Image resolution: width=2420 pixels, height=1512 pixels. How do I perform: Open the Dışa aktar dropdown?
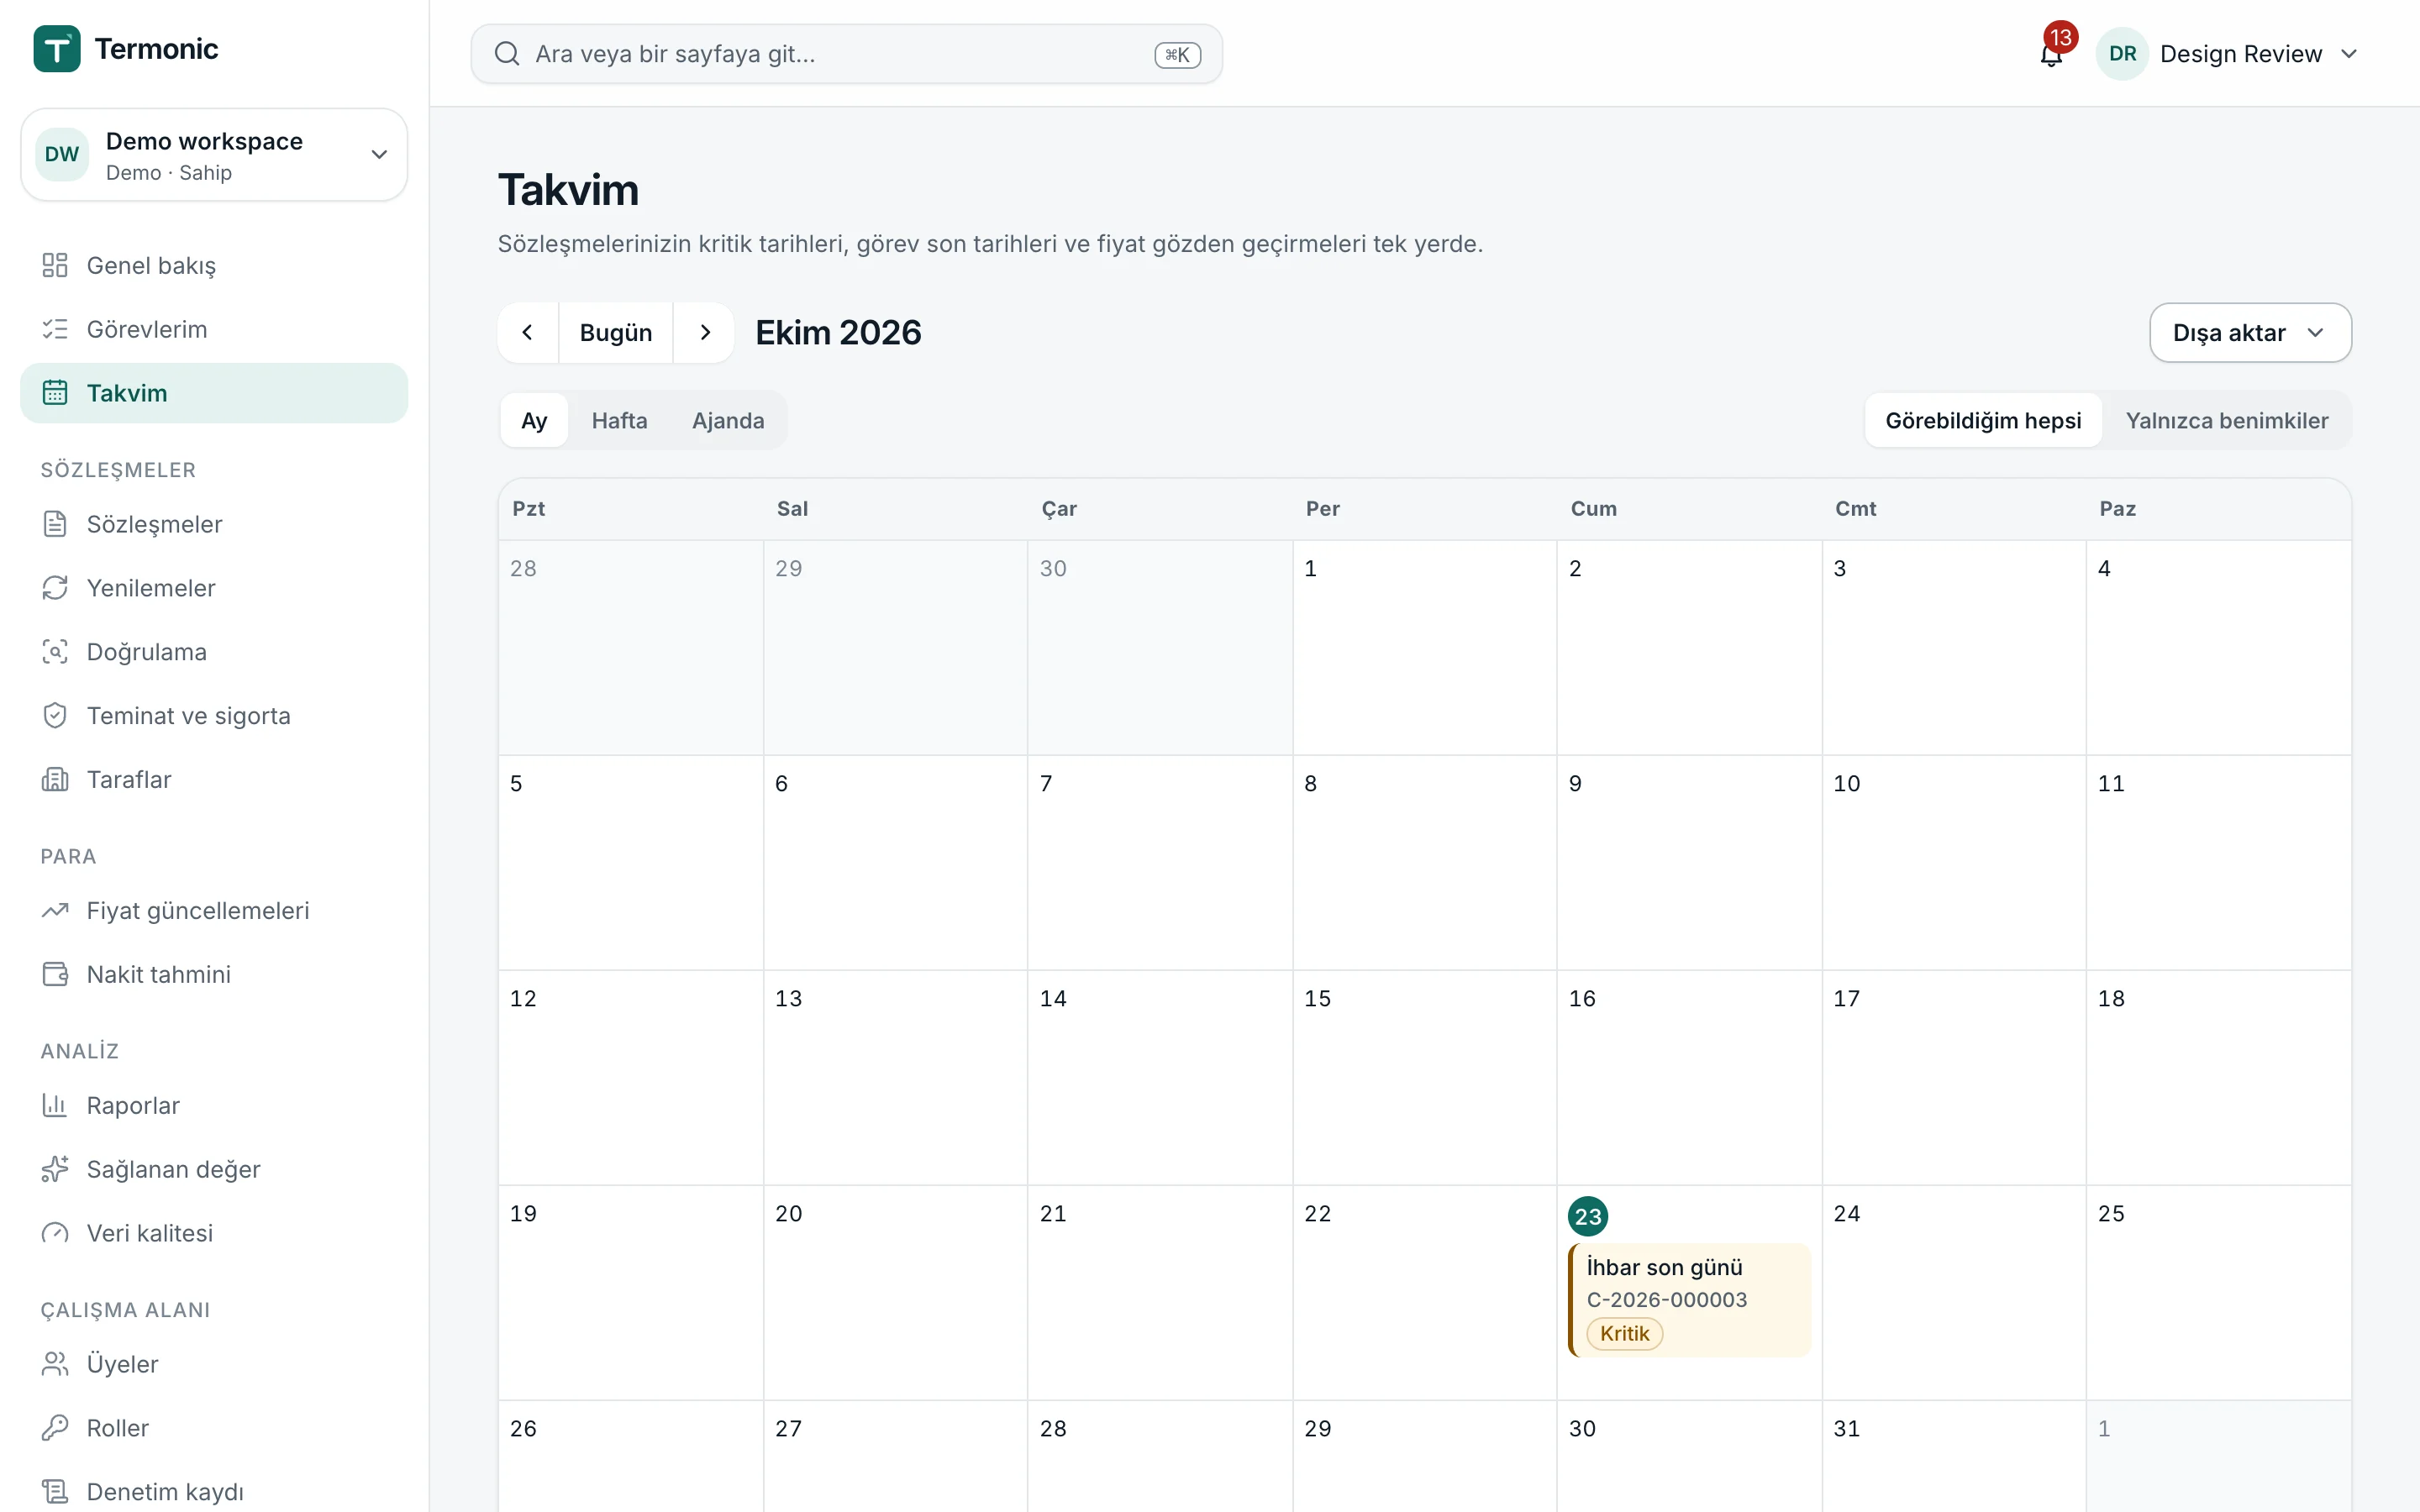[2250, 333]
